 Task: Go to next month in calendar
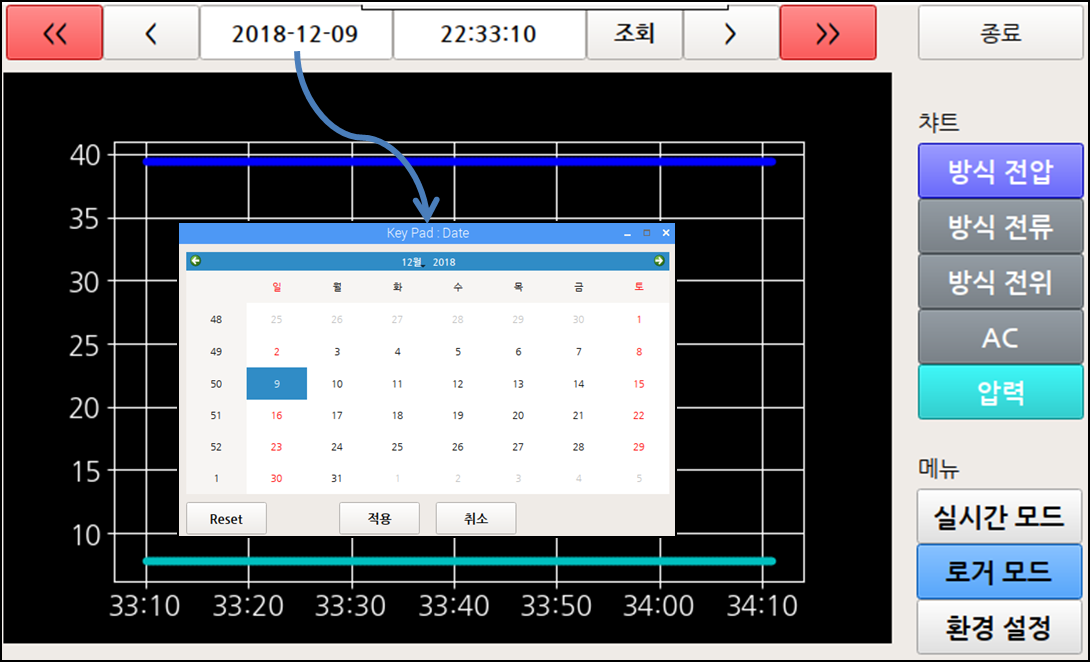point(659,261)
